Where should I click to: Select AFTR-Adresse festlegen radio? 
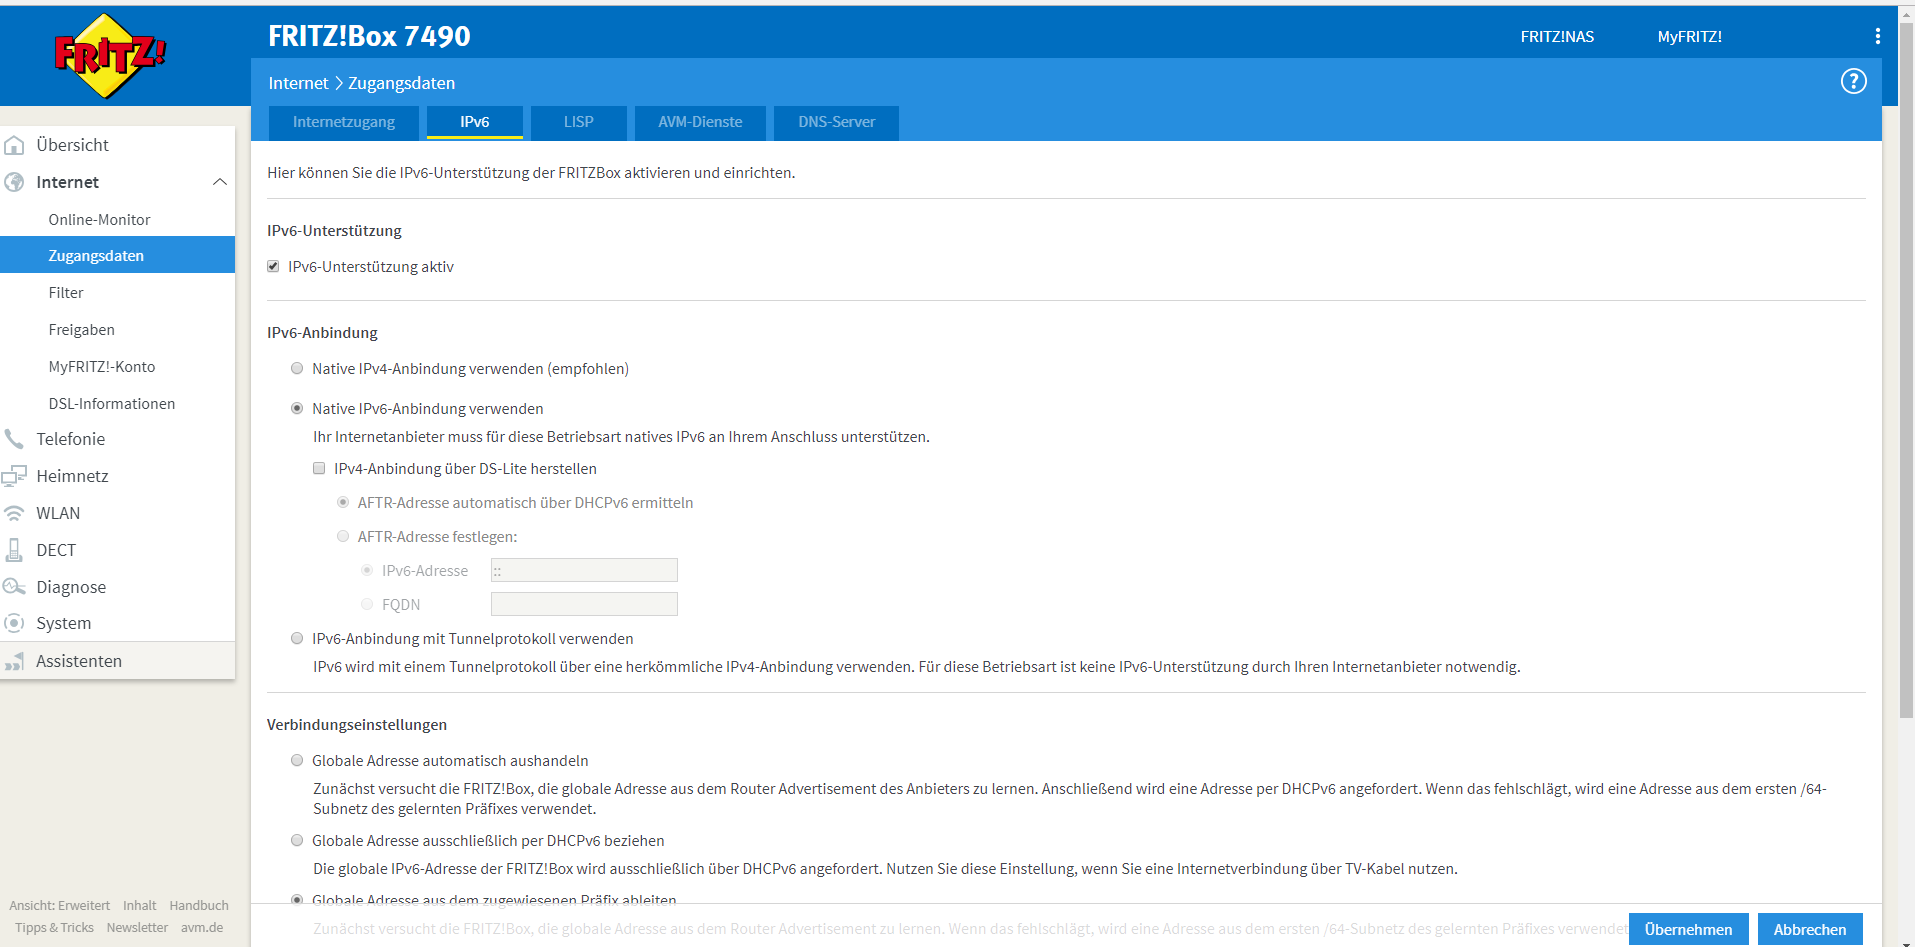coord(343,536)
